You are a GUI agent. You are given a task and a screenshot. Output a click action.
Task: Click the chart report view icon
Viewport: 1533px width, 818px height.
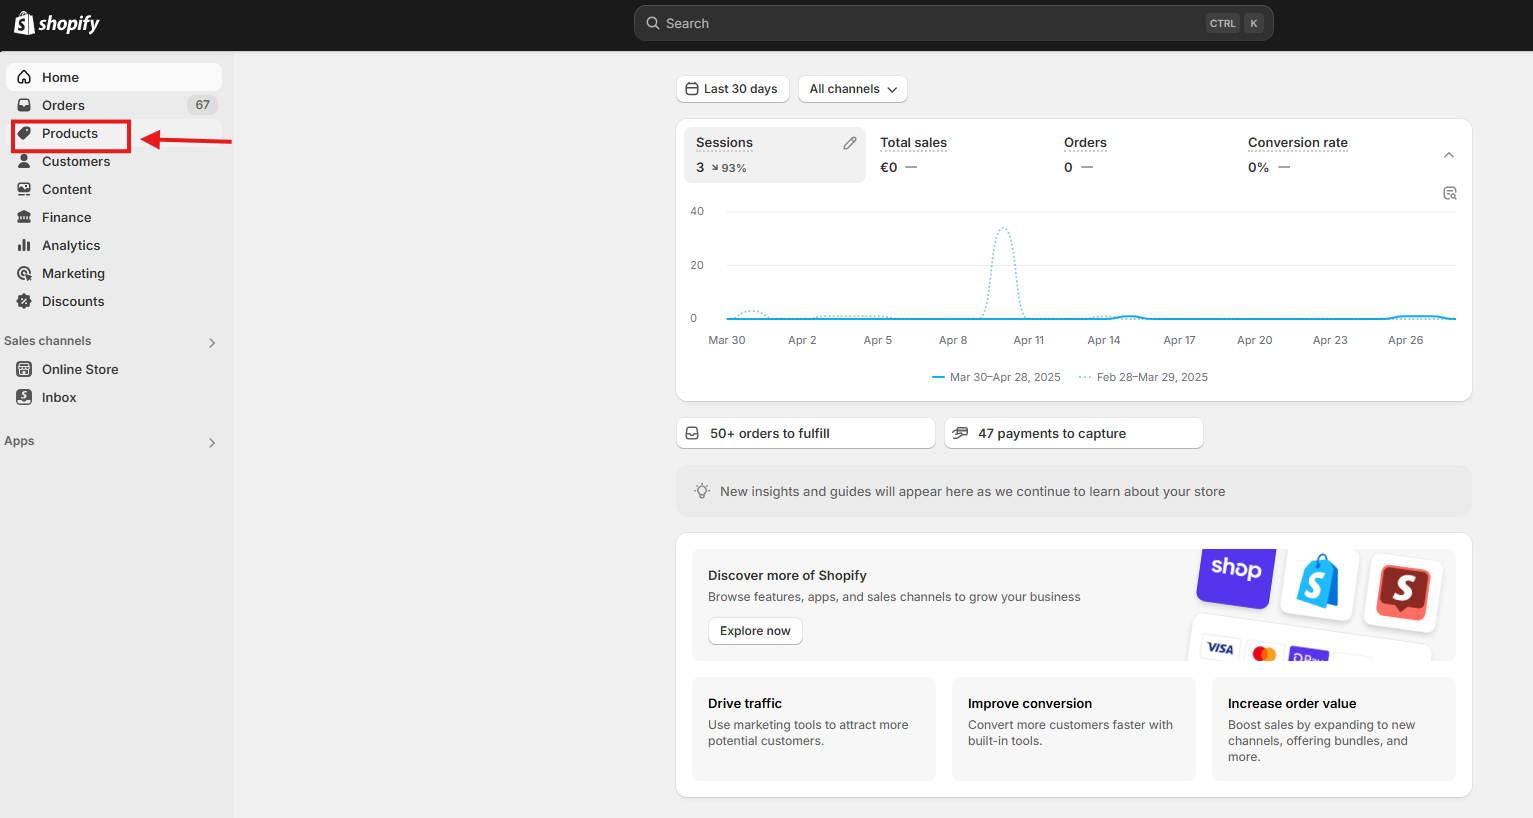(x=1450, y=193)
